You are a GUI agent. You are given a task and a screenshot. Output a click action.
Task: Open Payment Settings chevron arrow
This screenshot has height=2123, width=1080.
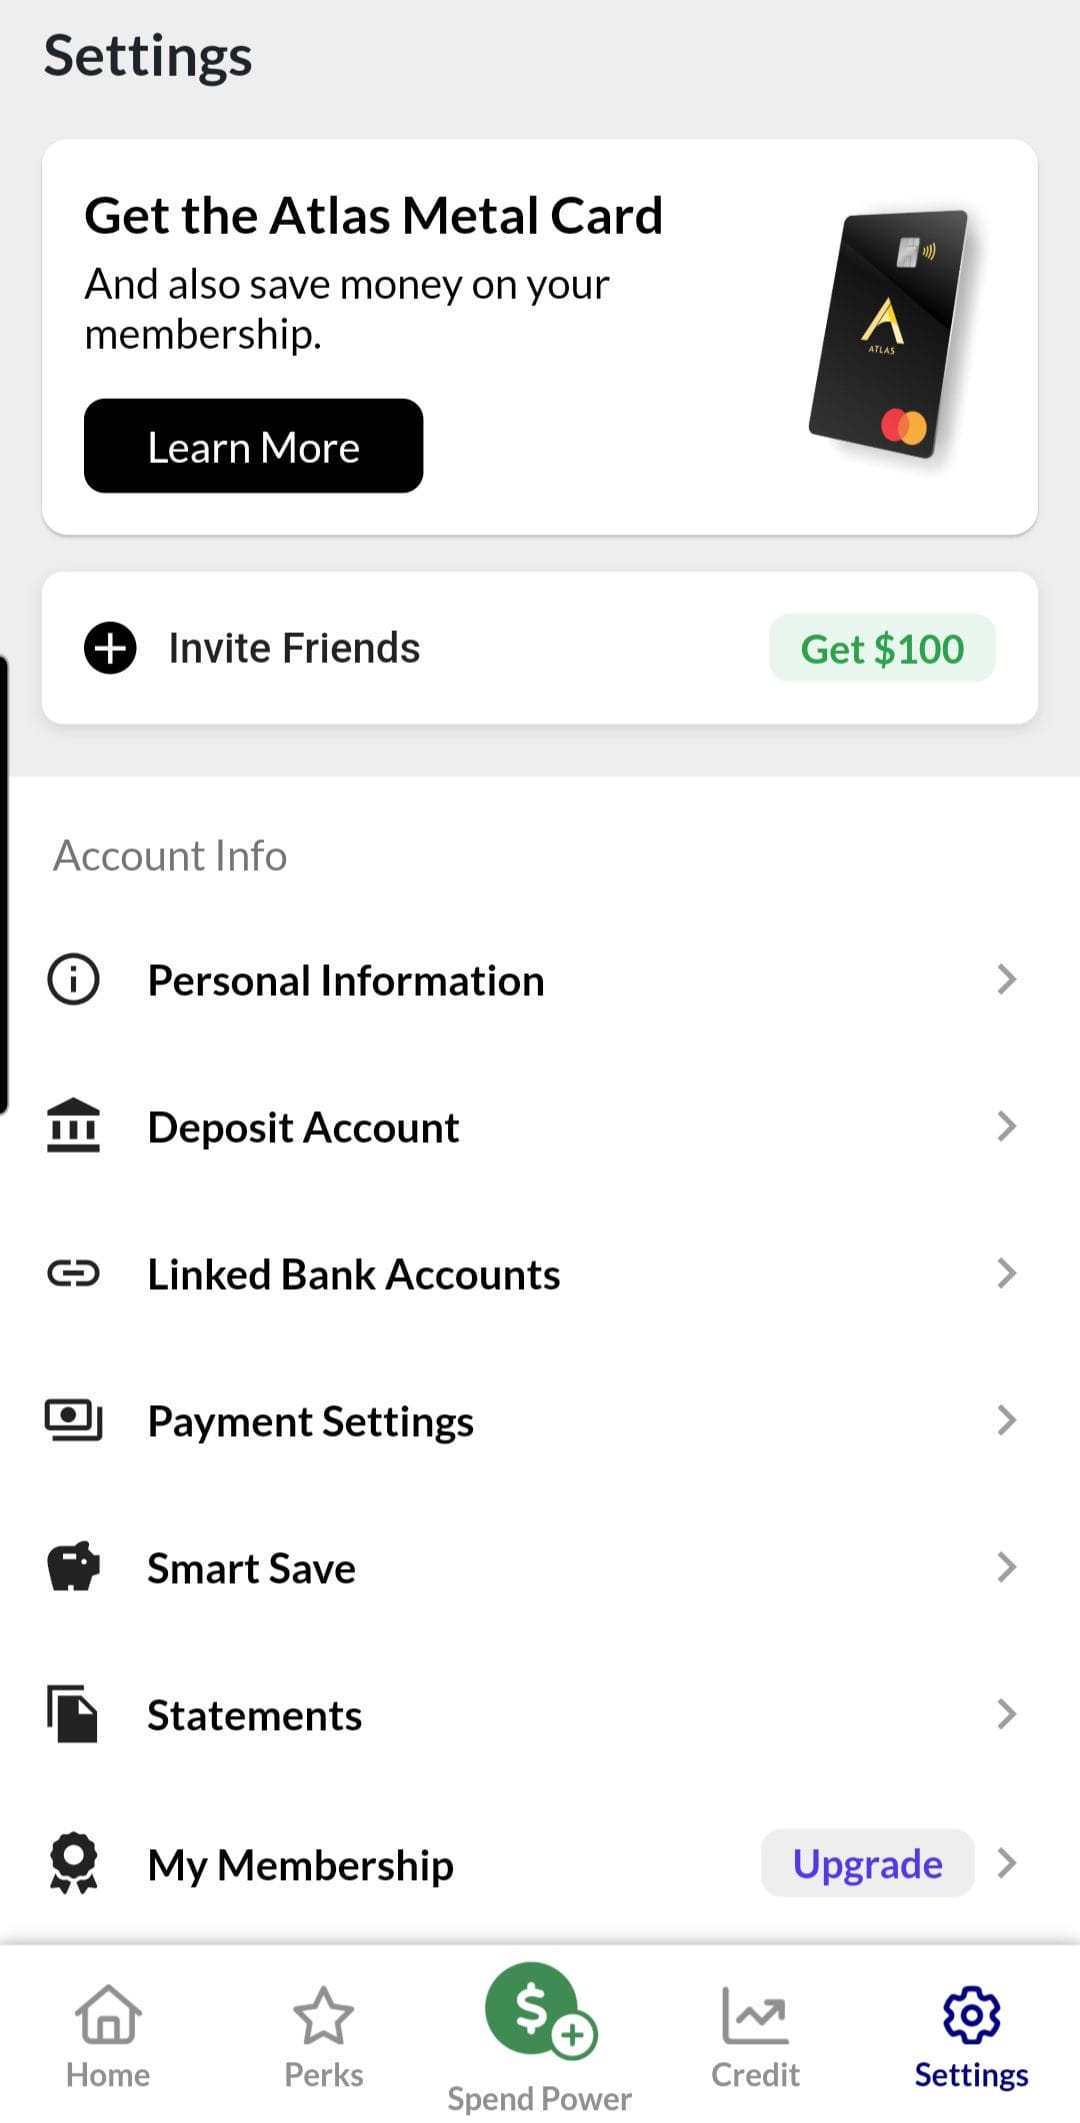point(1006,1420)
